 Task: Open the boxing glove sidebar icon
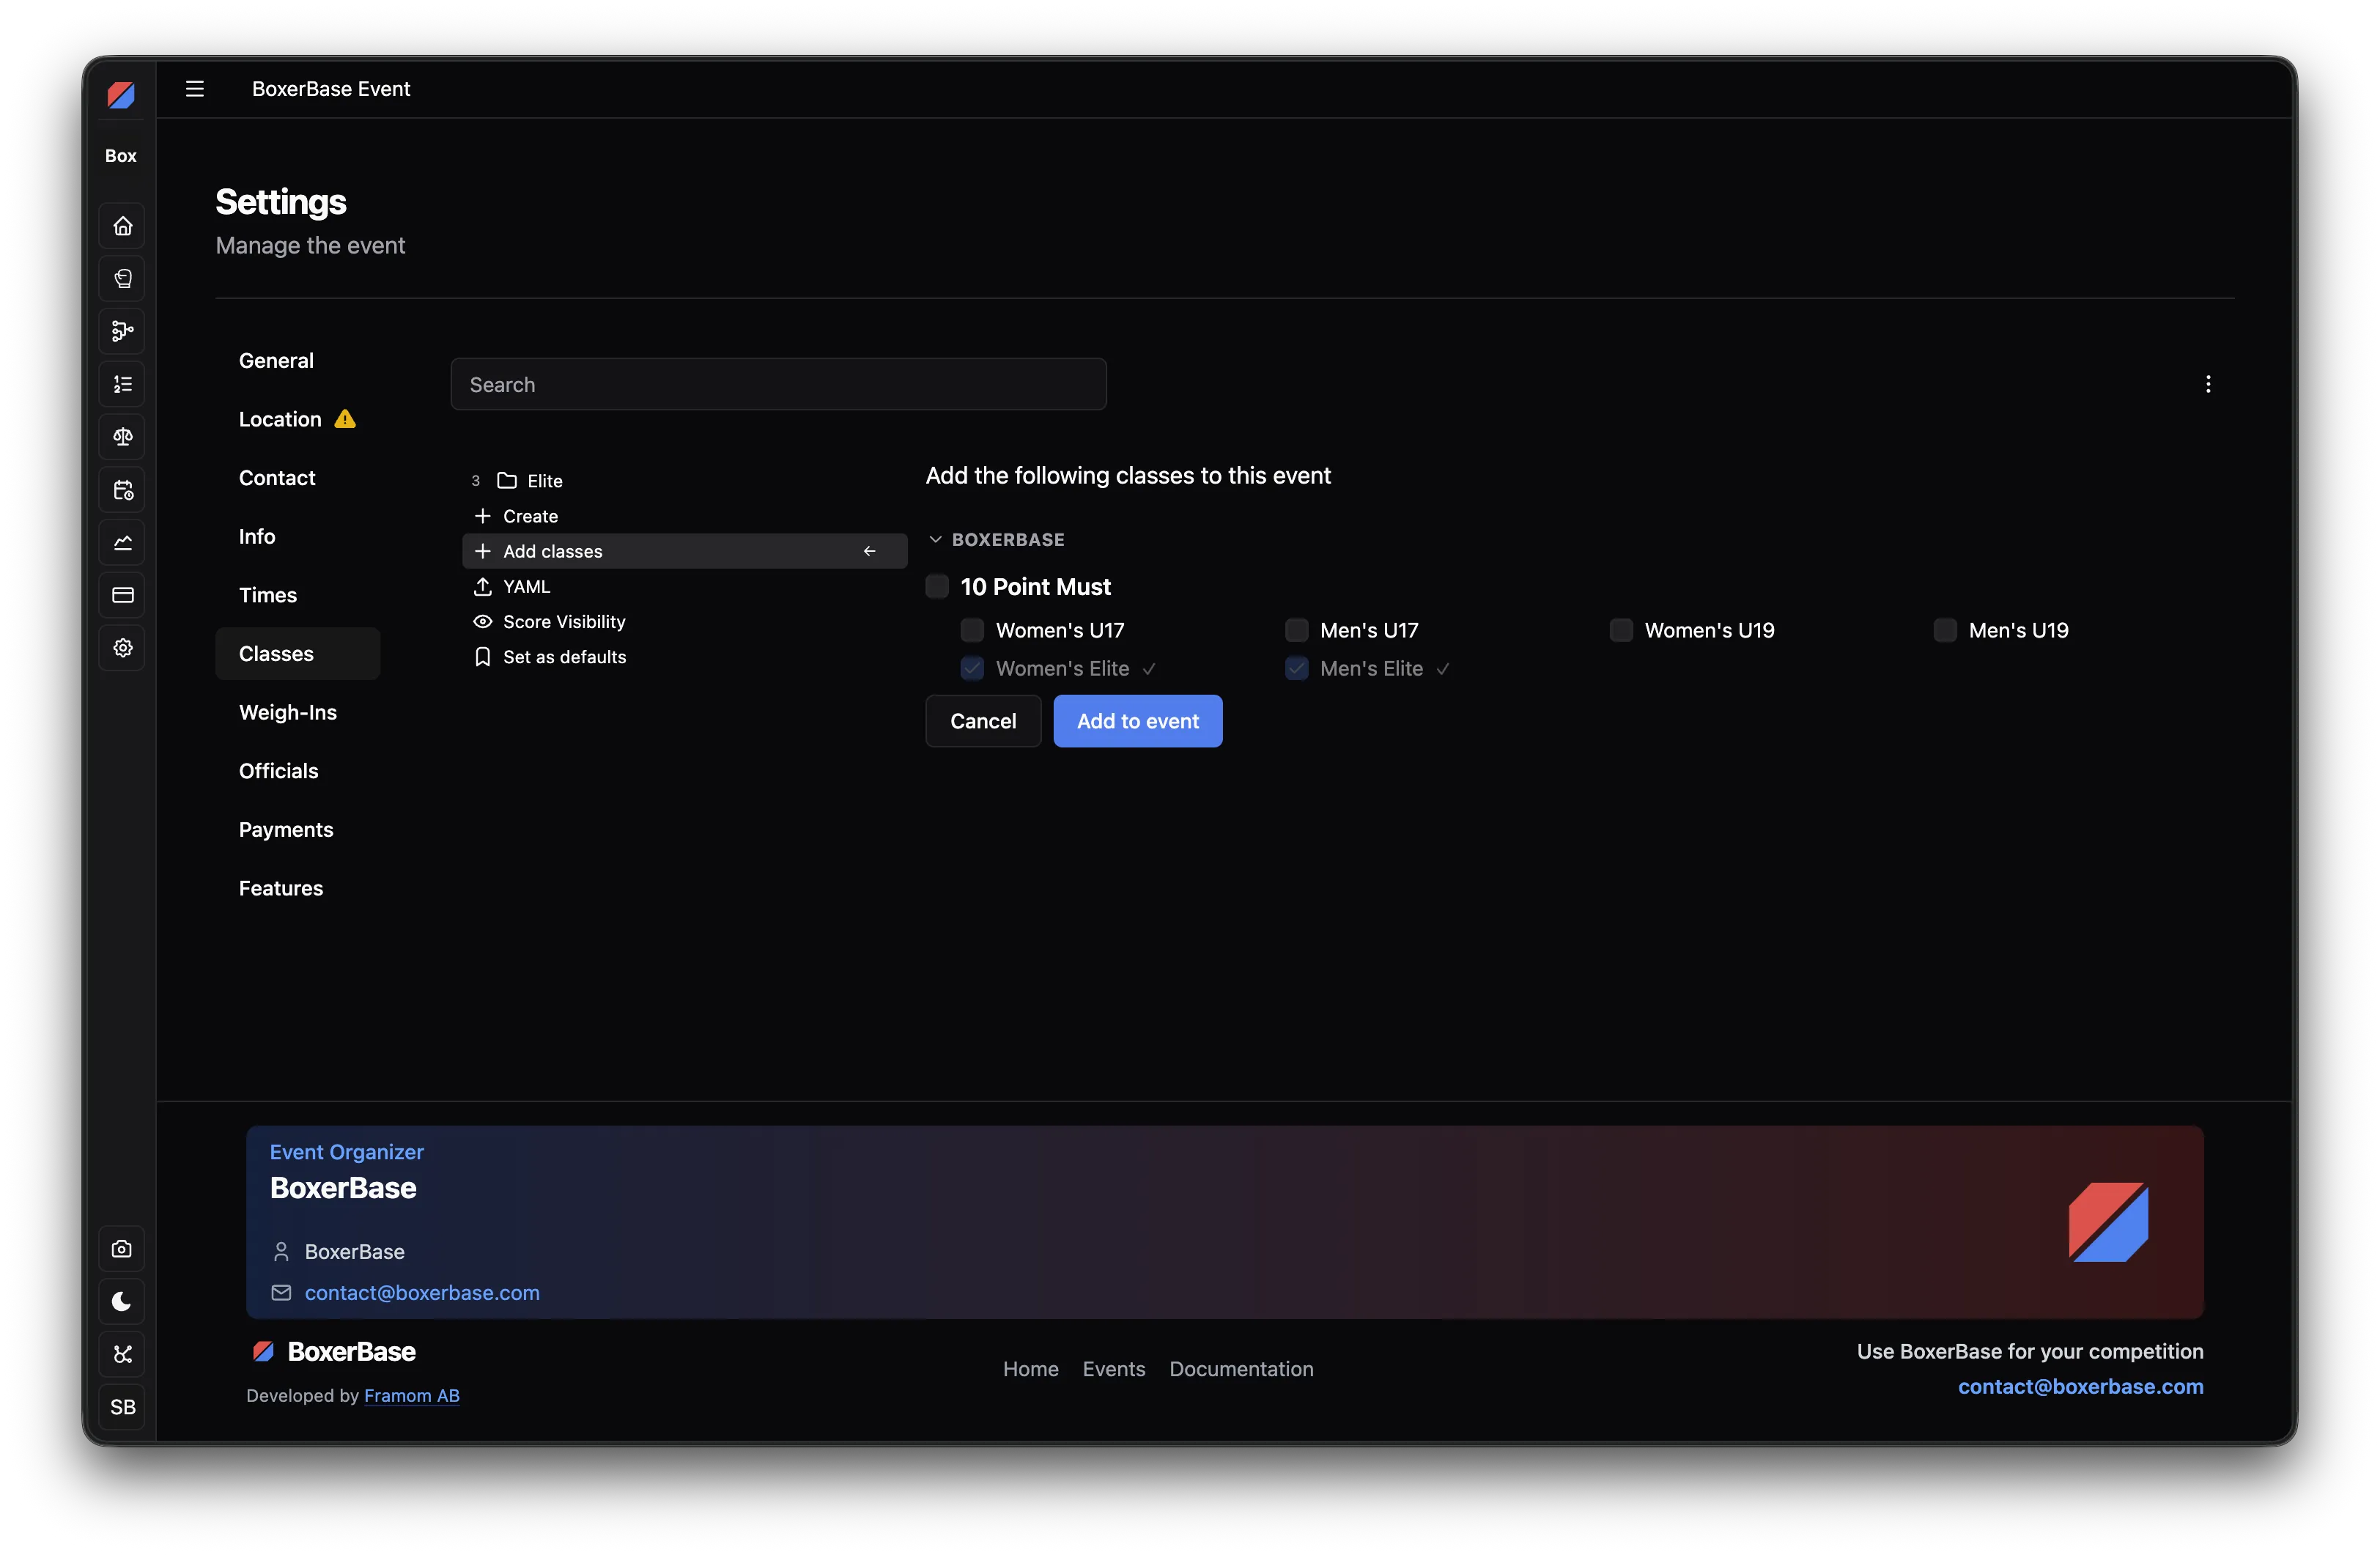[x=123, y=279]
